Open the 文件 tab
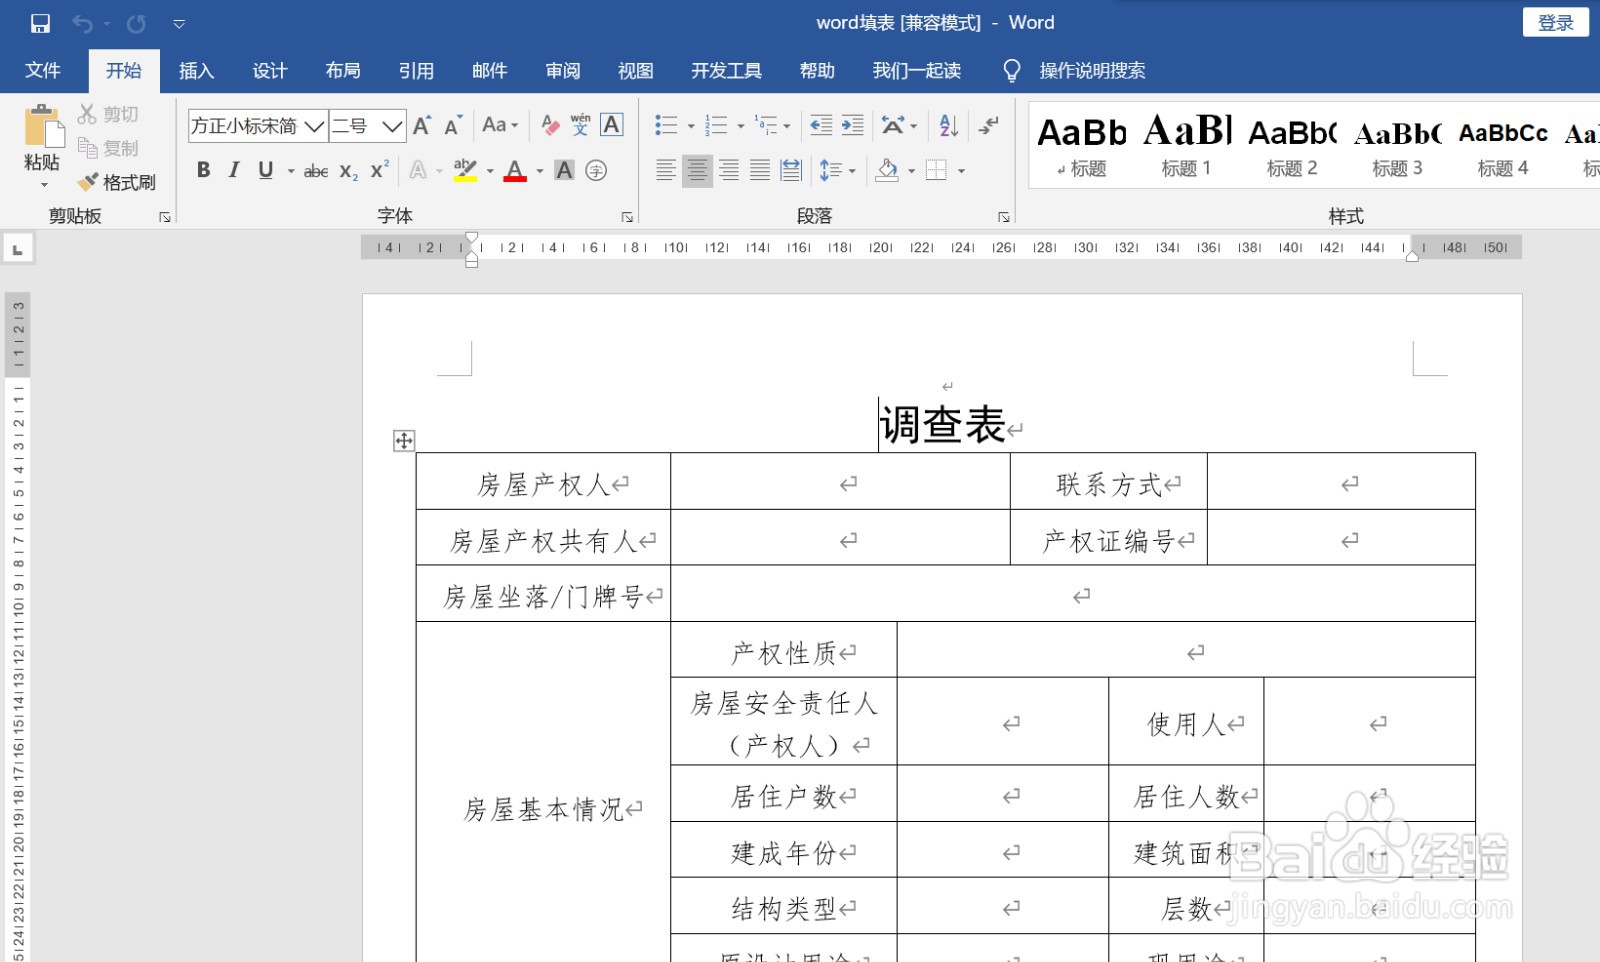This screenshot has height=962, width=1600. click(x=43, y=70)
